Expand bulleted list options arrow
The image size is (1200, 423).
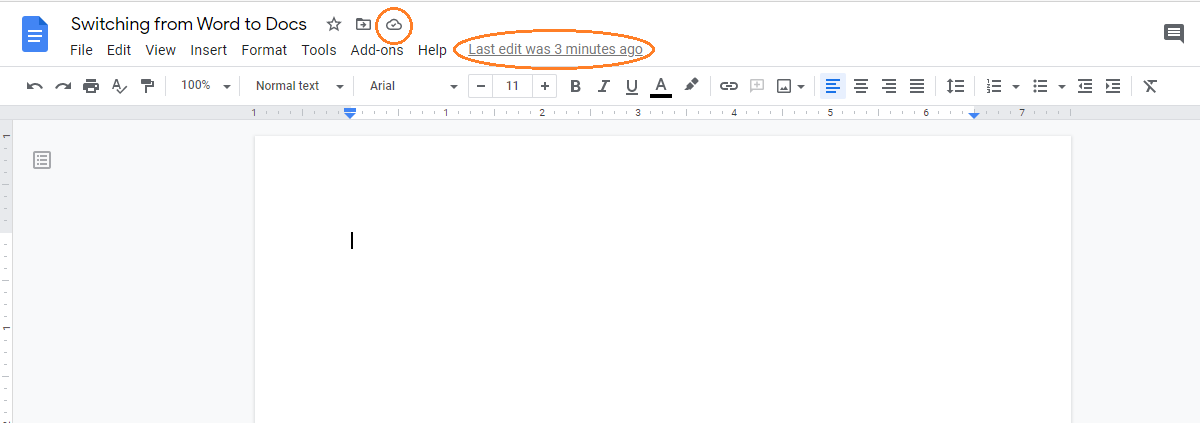coord(1062,87)
